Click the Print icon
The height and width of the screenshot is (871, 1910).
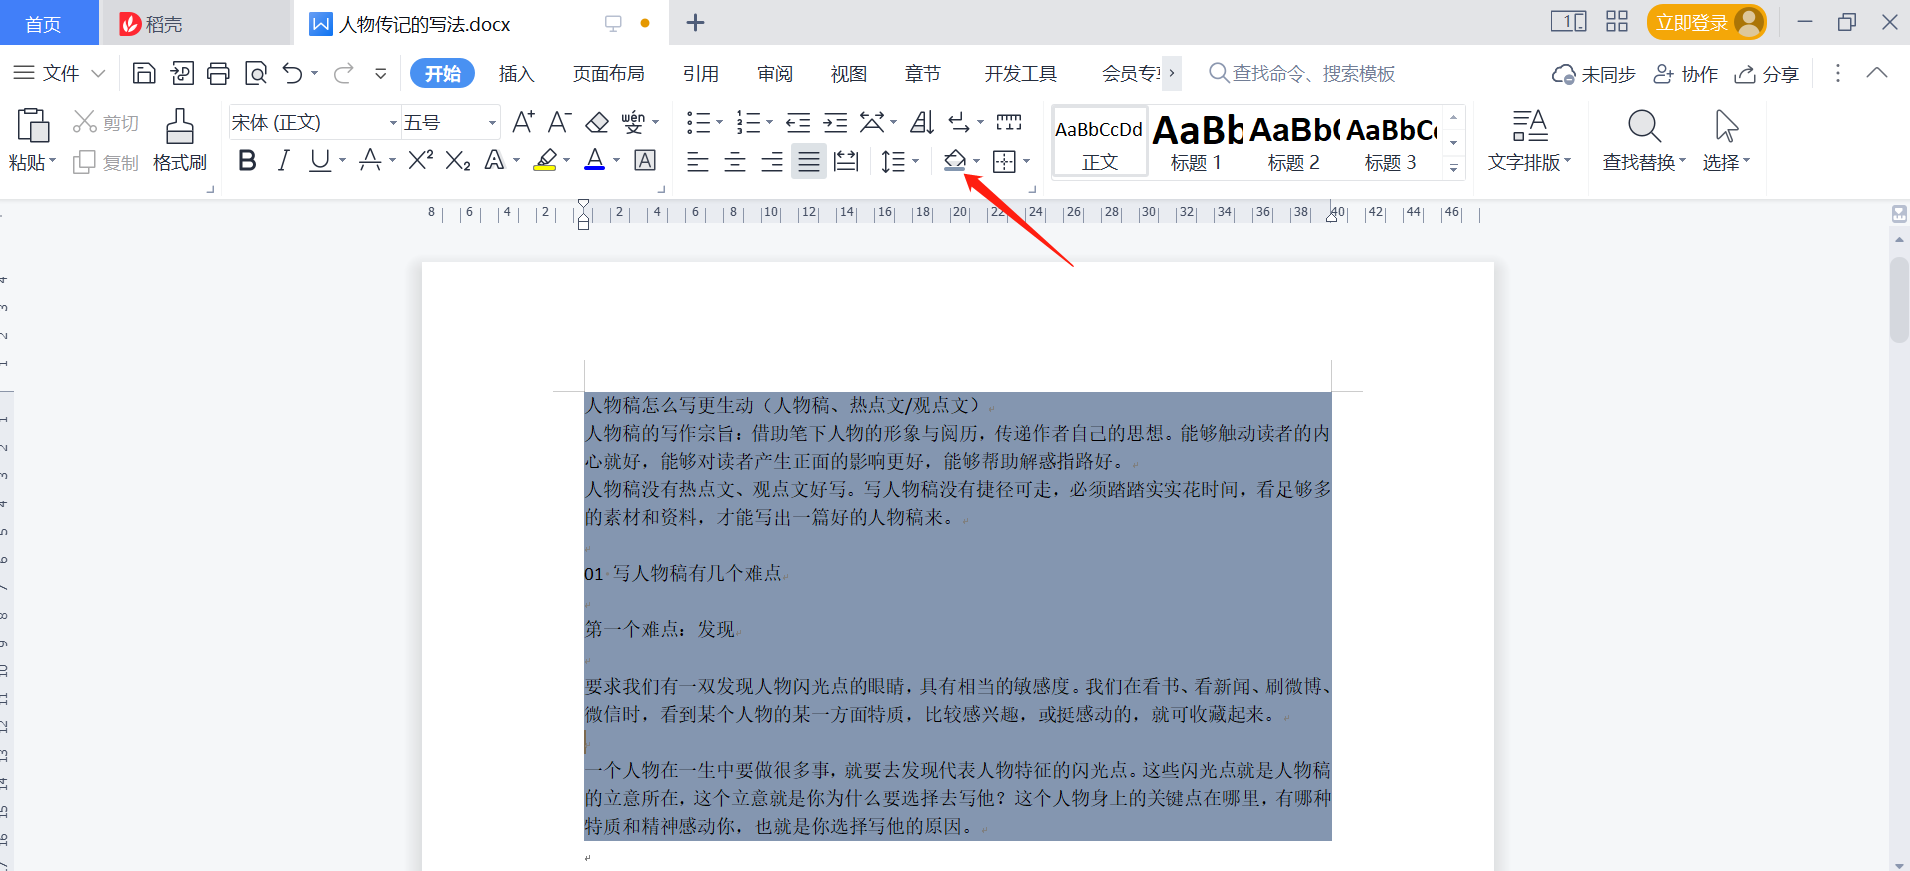[218, 73]
